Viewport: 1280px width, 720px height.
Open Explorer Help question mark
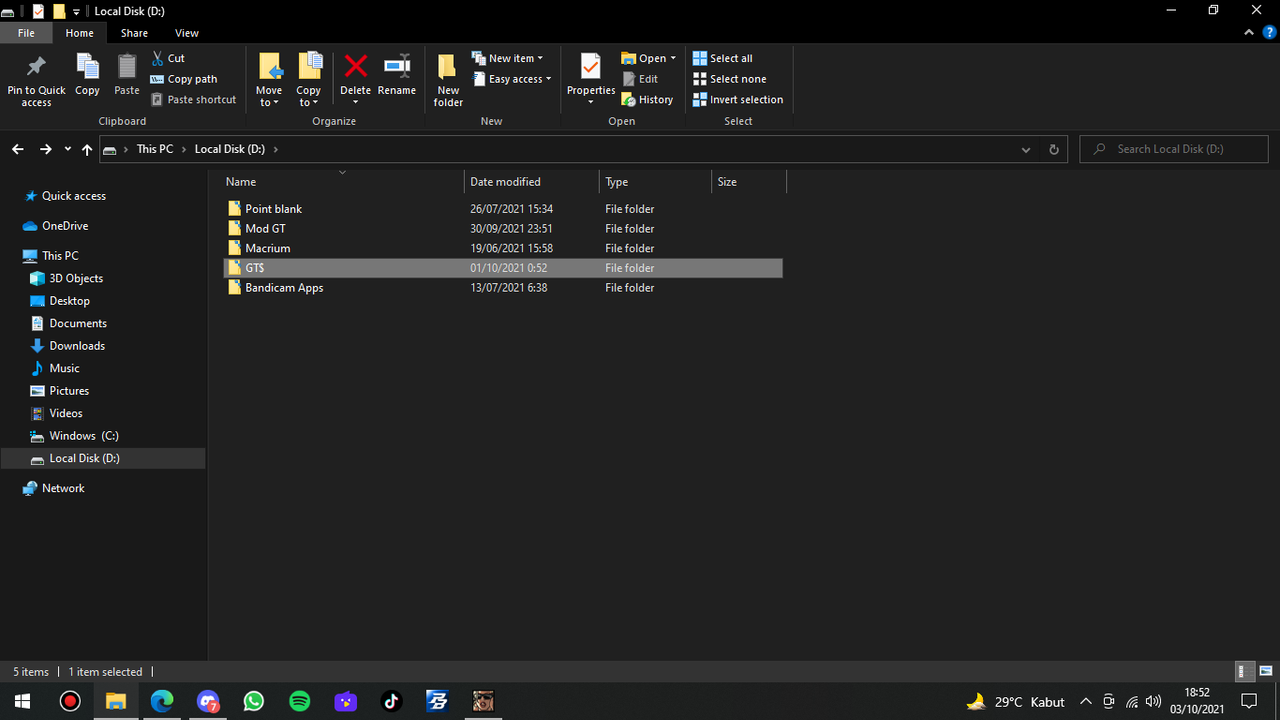coord(1268,33)
